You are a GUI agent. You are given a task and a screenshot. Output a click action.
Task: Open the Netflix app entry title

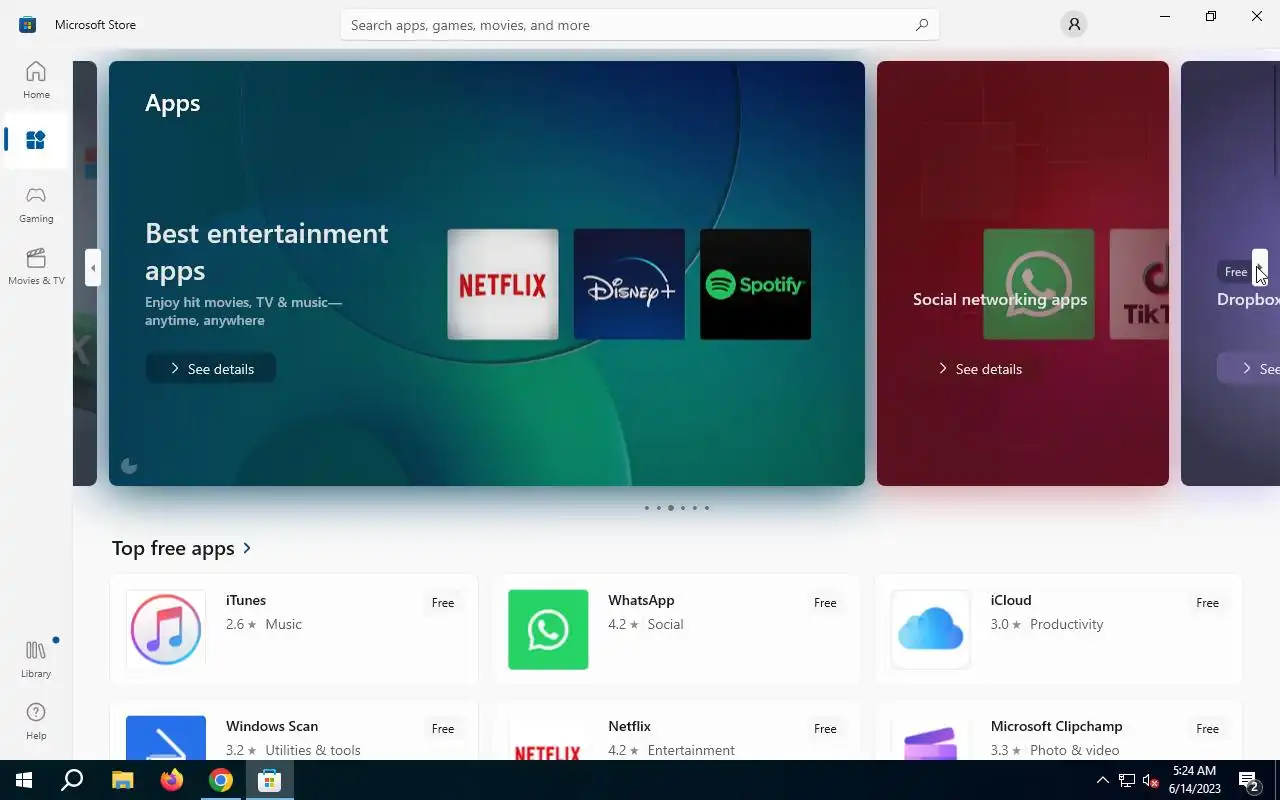click(x=629, y=726)
